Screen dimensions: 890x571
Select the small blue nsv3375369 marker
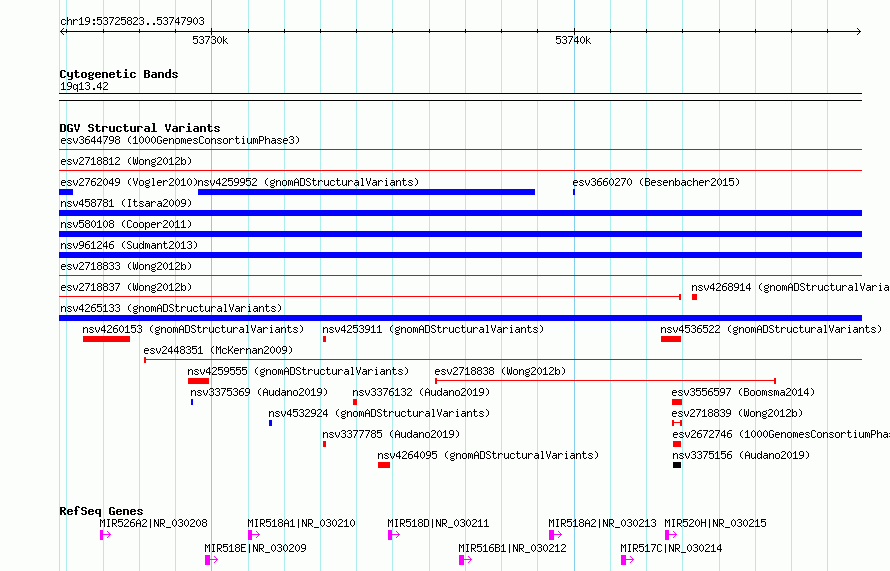pyautogui.click(x=192, y=402)
